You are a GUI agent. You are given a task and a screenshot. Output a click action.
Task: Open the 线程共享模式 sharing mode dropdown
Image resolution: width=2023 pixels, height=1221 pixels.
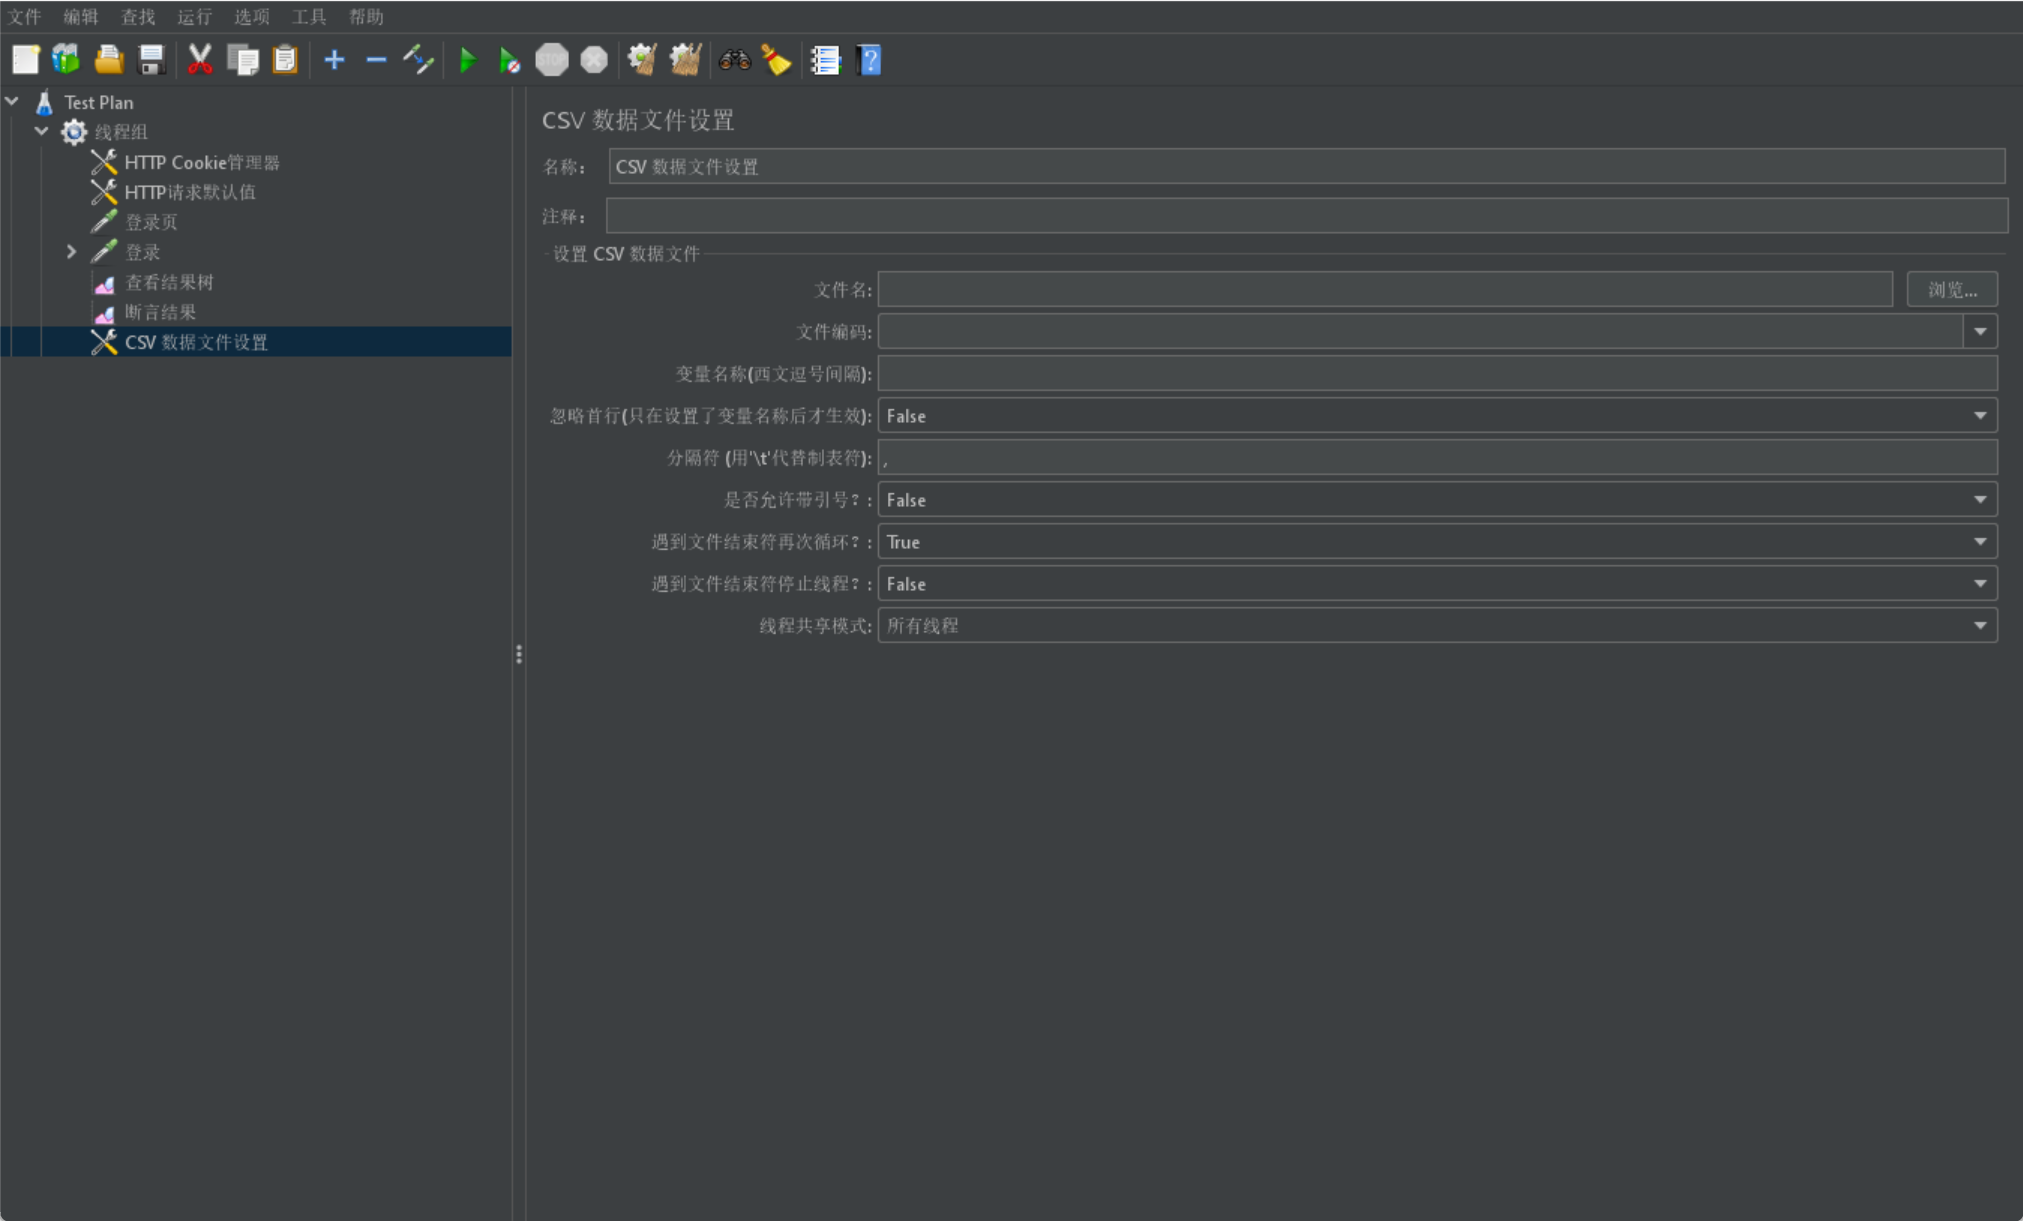pyautogui.click(x=1979, y=626)
